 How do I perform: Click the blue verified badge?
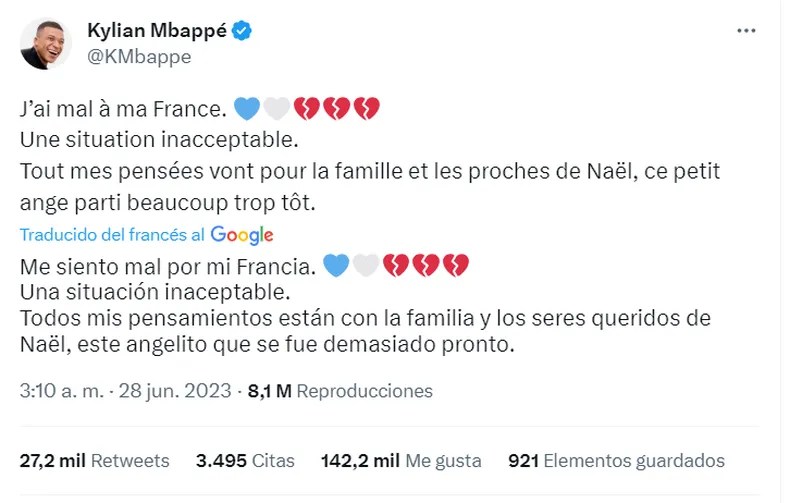click(242, 31)
